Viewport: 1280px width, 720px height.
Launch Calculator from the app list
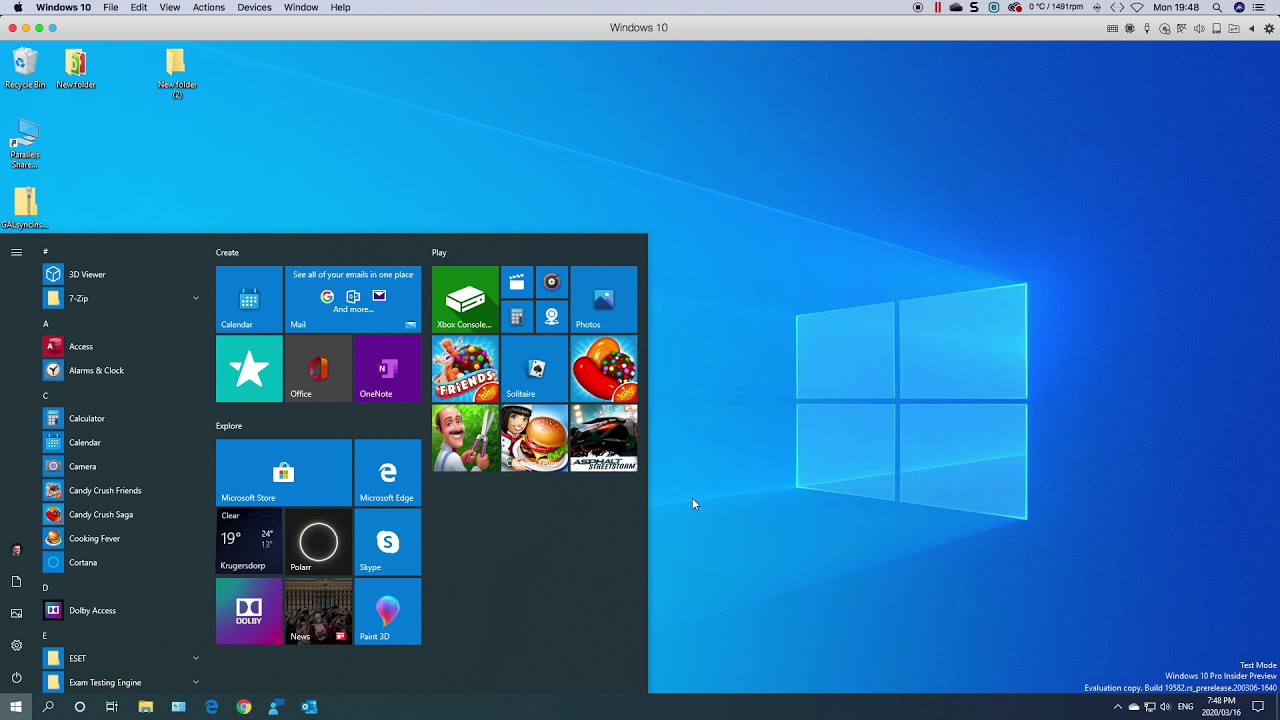coord(120,418)
